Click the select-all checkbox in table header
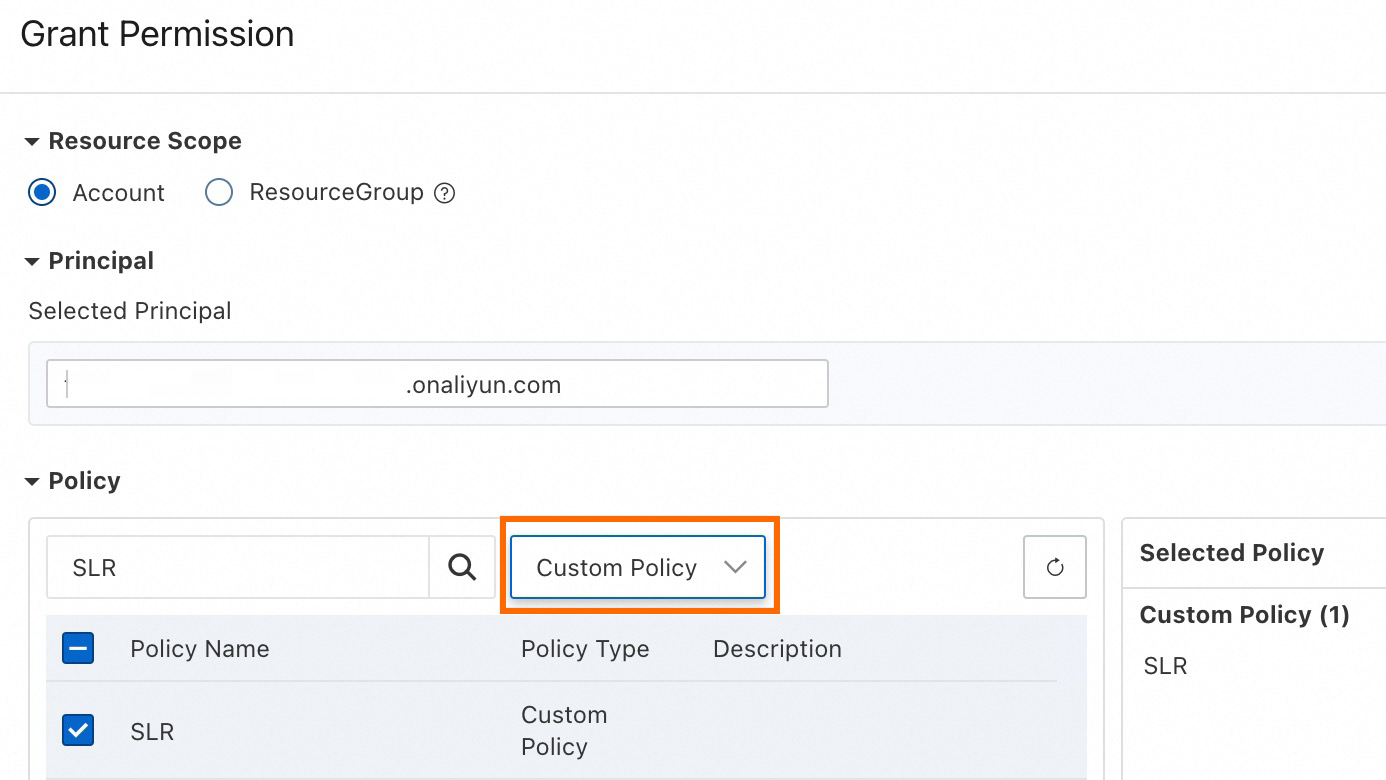This screenshot has width=1386, height=780. tap(77, 648)
